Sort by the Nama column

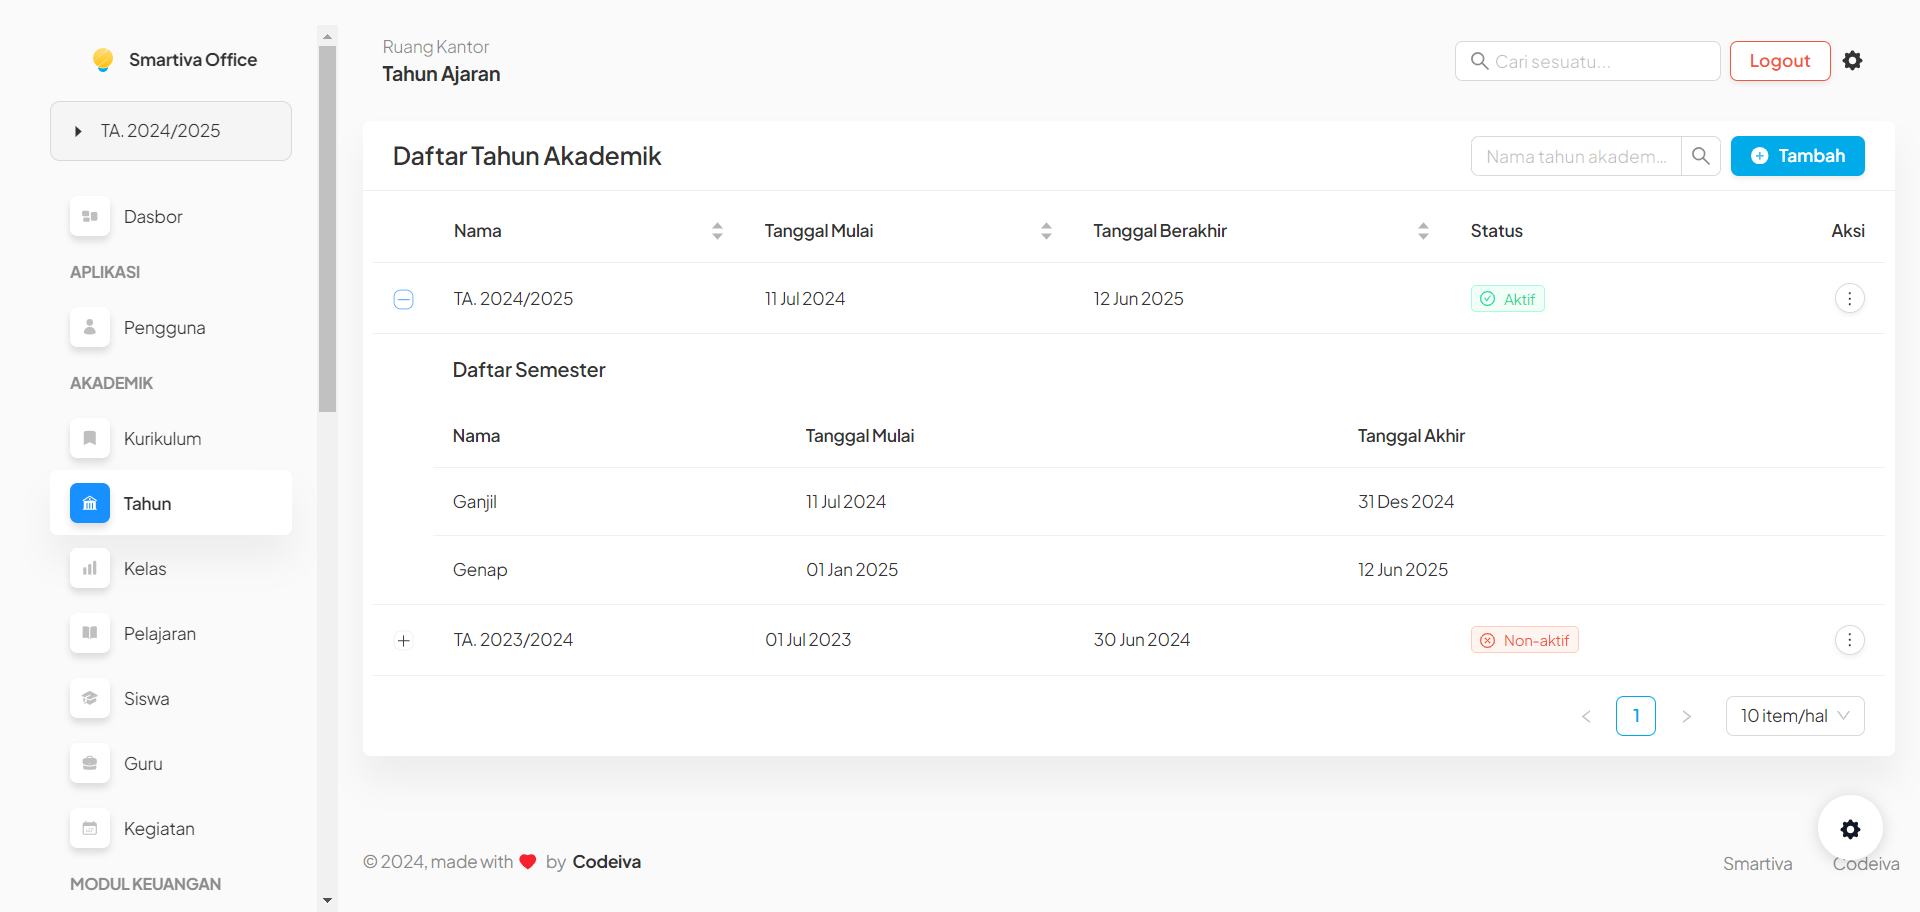717,231
